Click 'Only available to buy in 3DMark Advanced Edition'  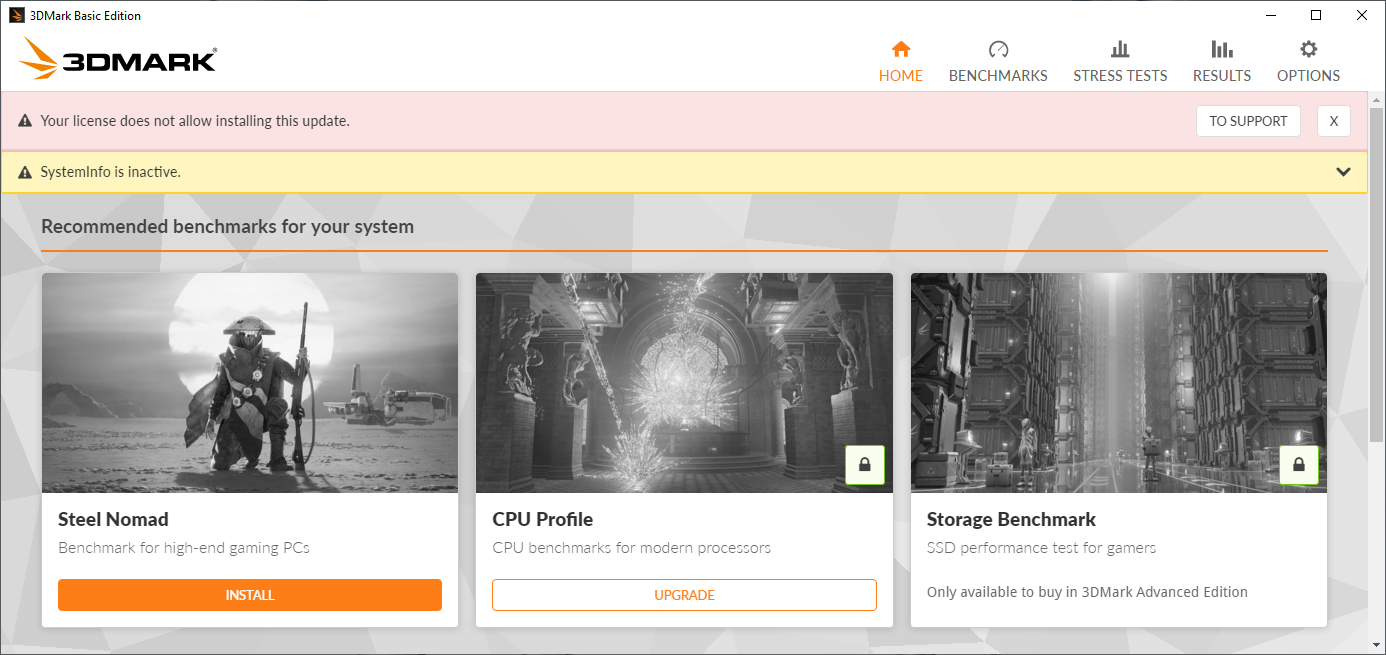(x=1087, y=592)
